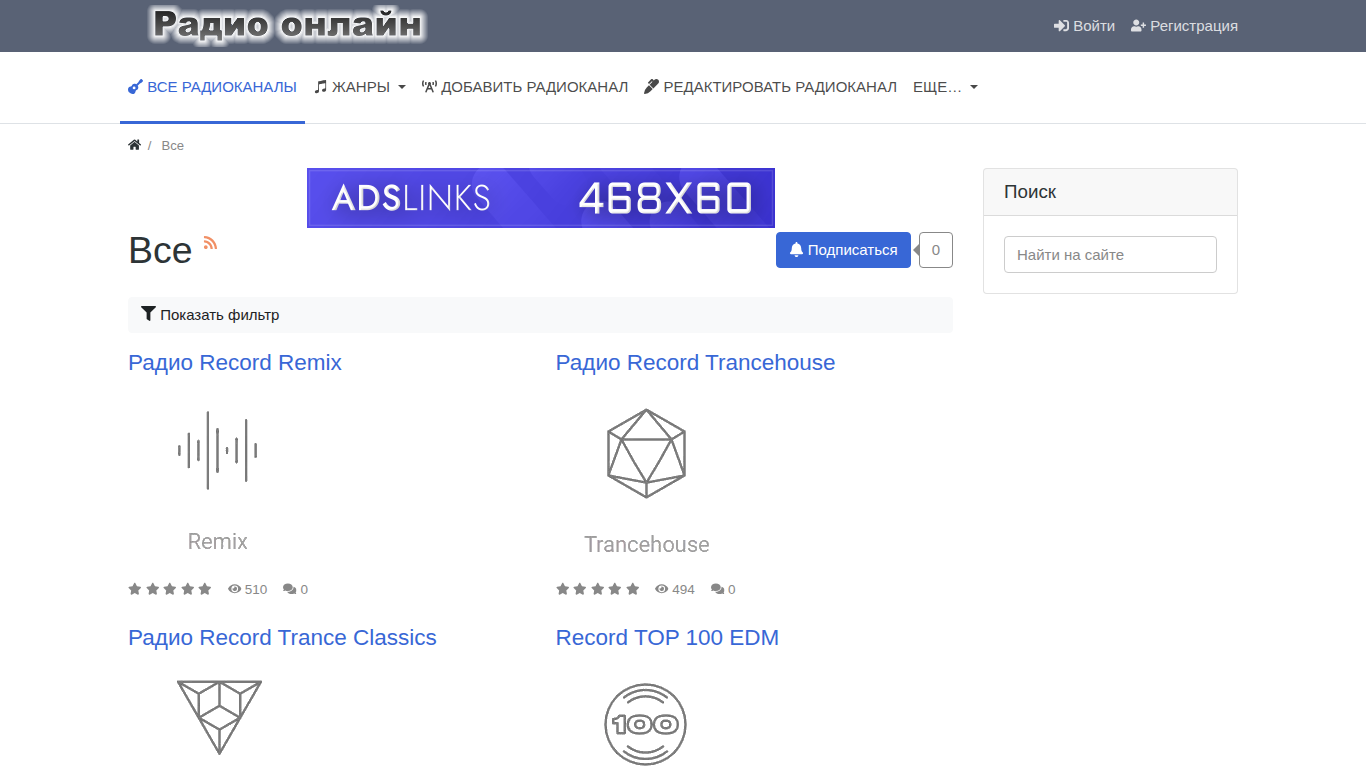
Task: Click the Подписаться button
Action: [x=843, y=250]
